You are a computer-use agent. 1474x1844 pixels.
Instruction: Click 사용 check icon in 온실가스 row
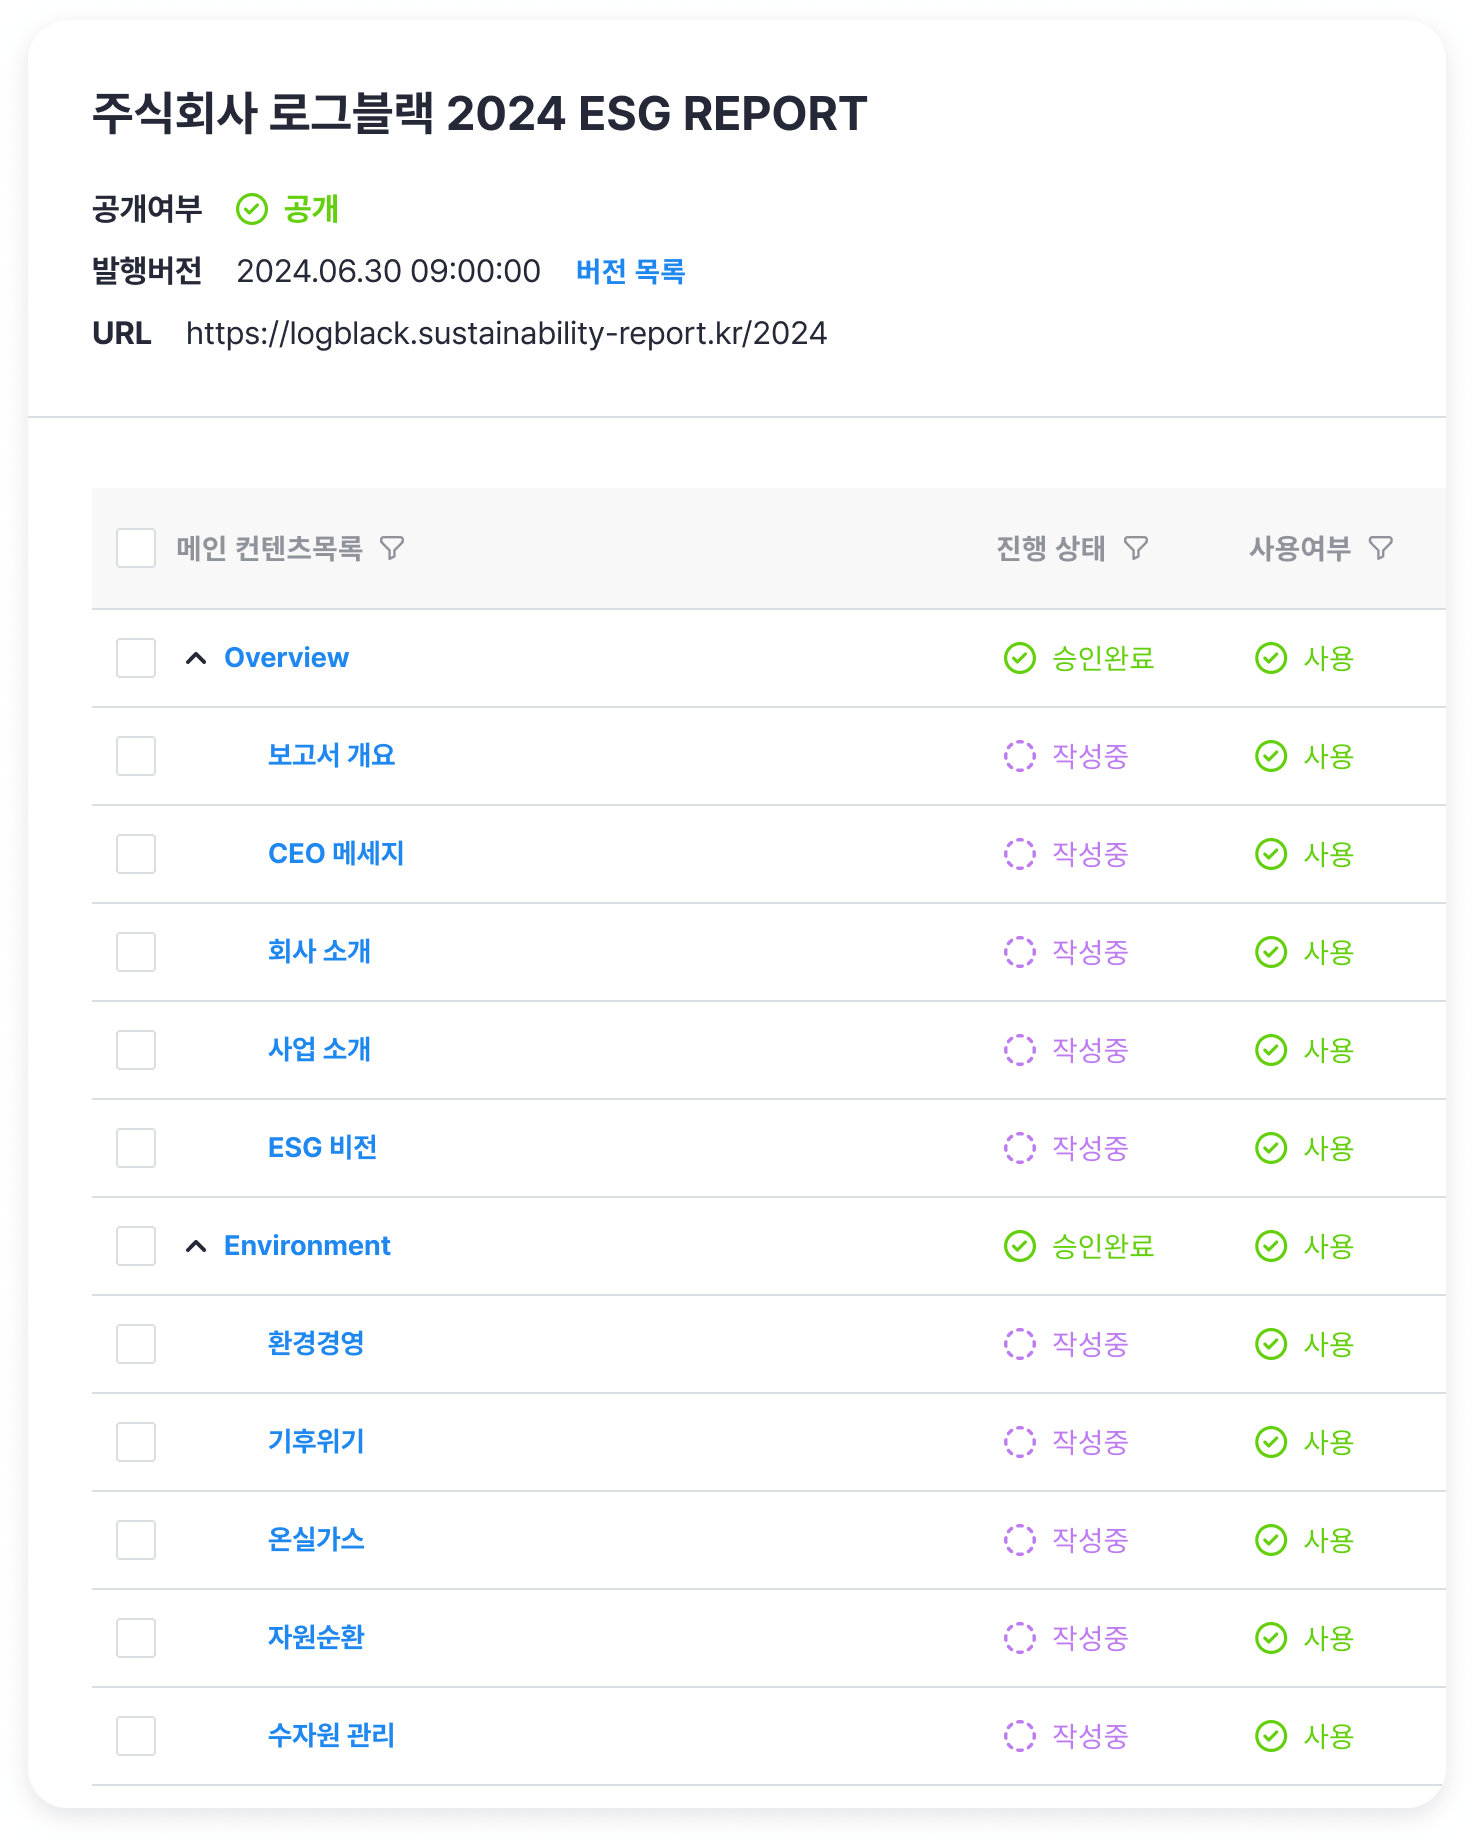[1271, 1540]
